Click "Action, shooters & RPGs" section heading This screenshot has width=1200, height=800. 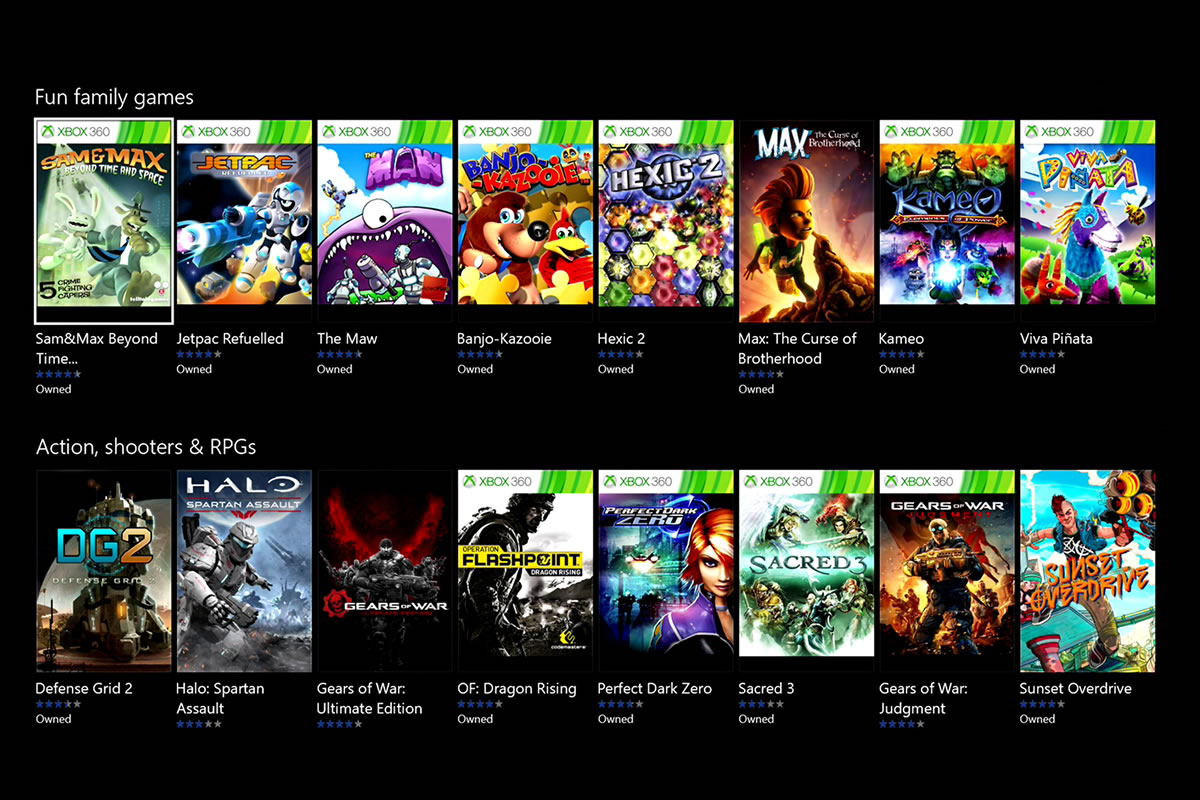(x=146, y=447)
